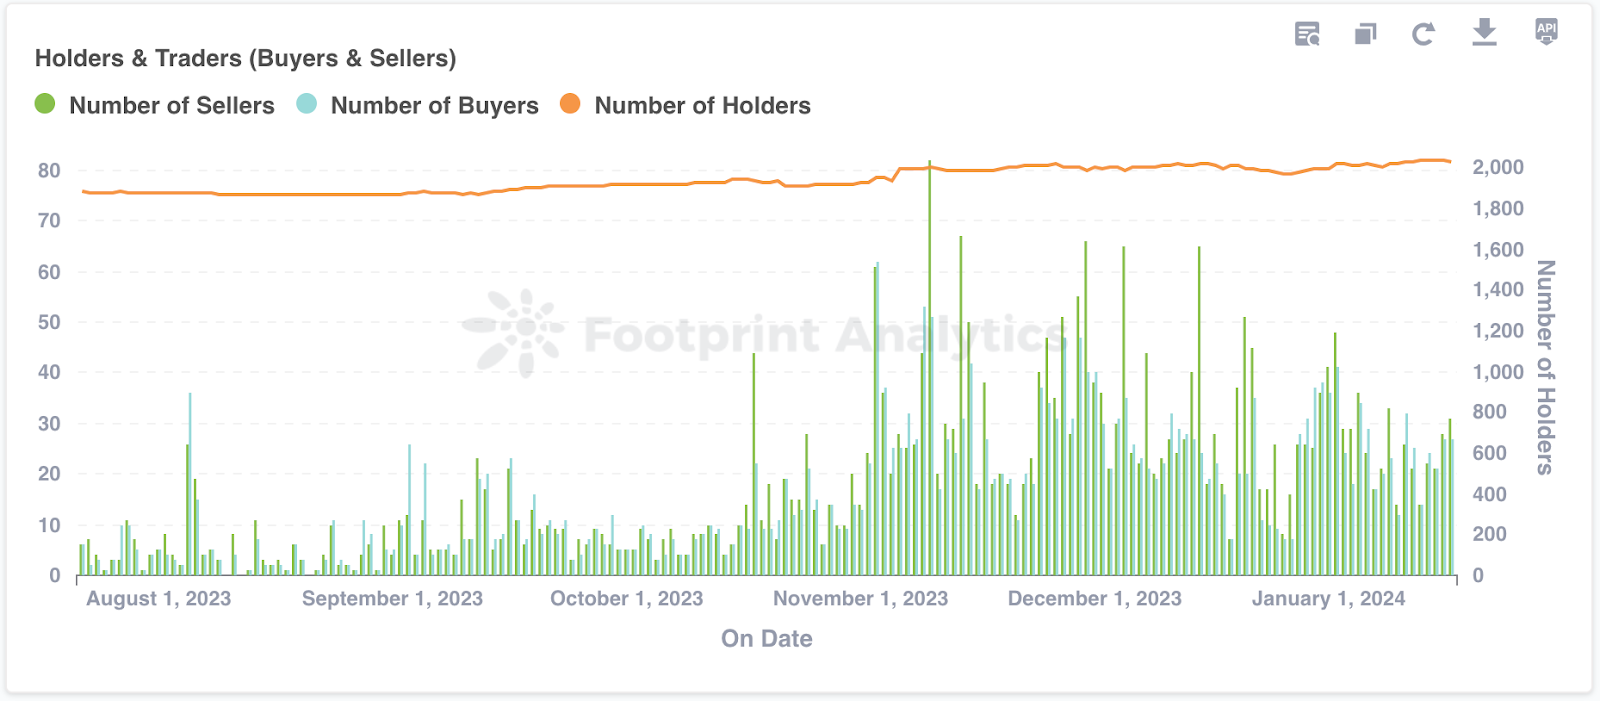Select the August 1, 2023 date label
Viewport: 1600px width, 701px height.
pyautogui.click(x=158, y=599)
